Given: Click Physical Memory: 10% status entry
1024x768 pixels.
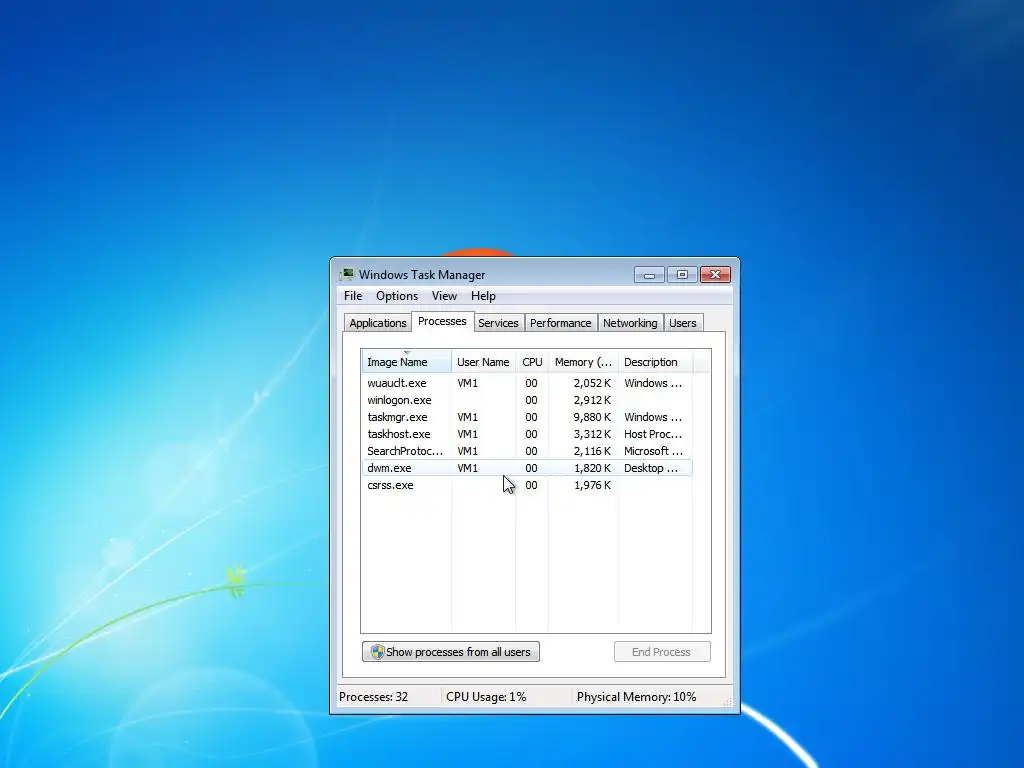Looking at the screenshot, I should click(636, 697).
